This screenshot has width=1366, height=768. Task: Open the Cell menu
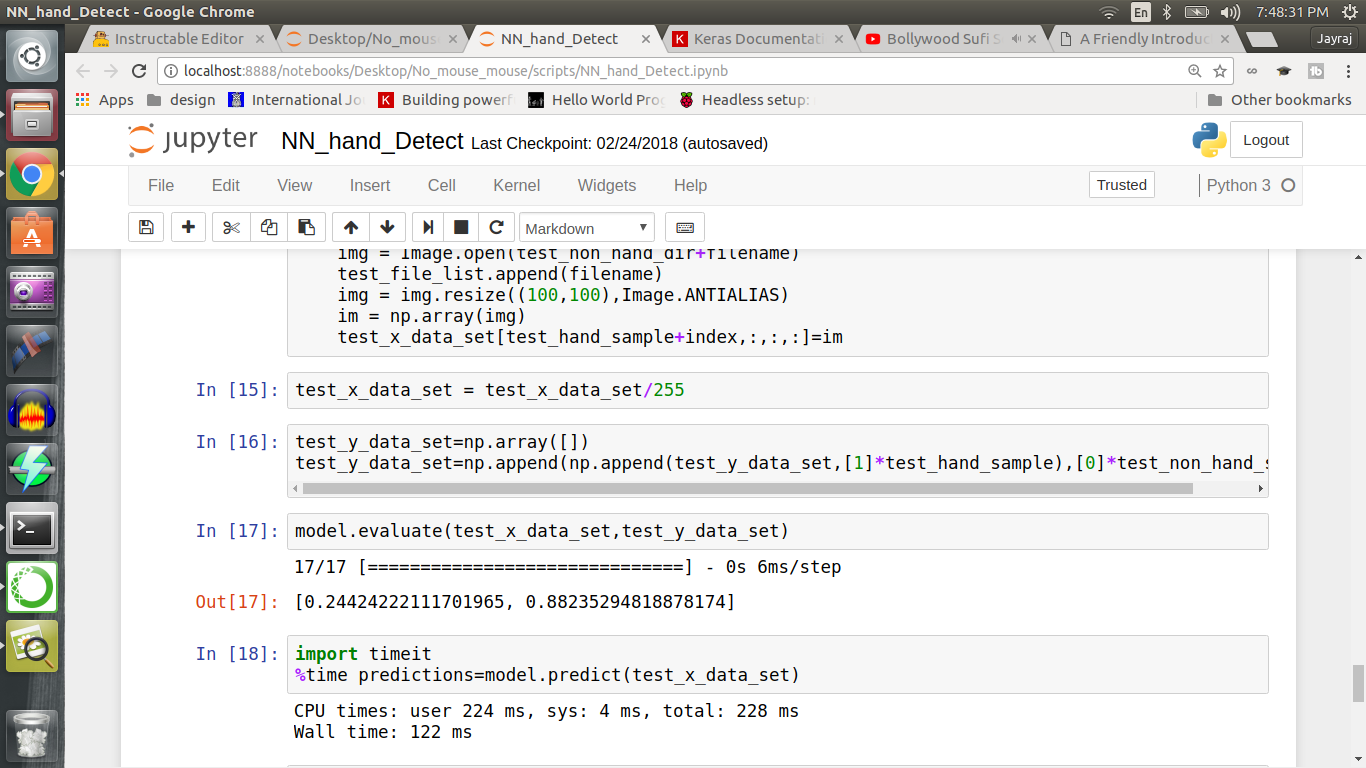442,185
